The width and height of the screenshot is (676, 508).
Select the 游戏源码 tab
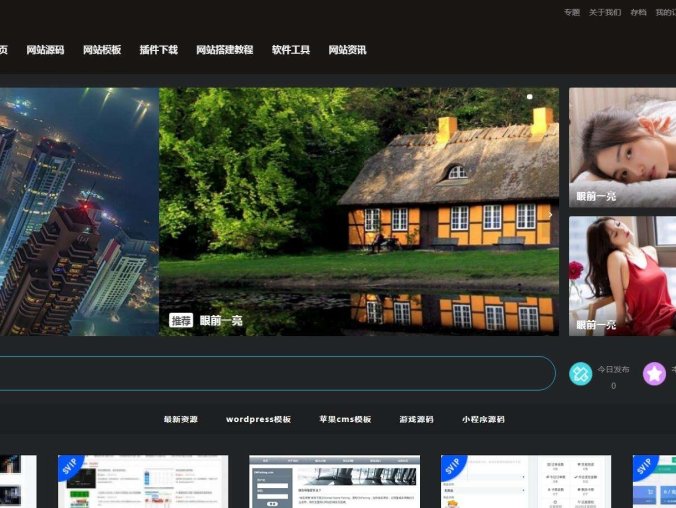point(416,420)
